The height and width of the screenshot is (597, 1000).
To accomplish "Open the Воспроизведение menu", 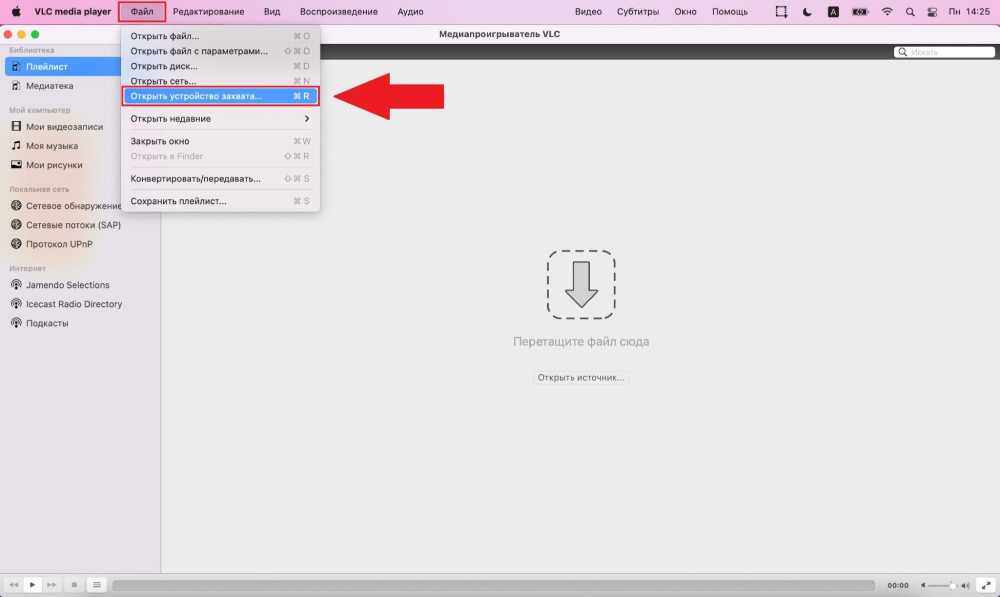I will click(338, 12).
